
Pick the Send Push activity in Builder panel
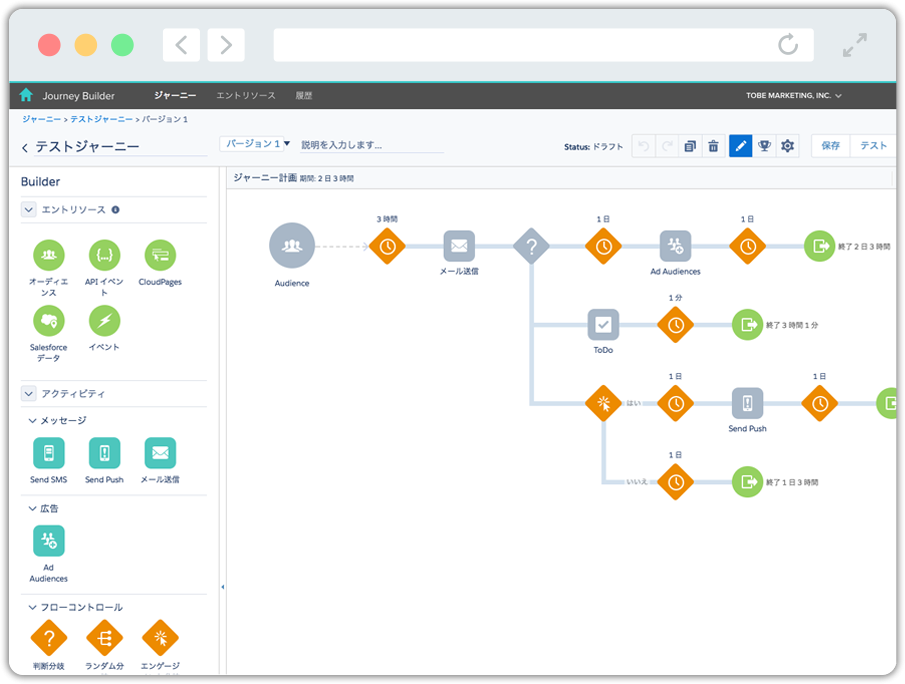(104, 453)
